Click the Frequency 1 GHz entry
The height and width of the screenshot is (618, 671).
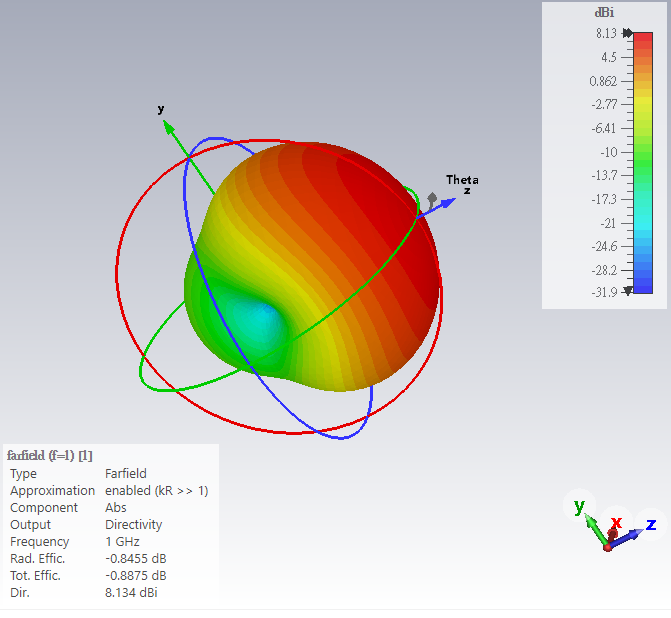pyautogui.click(x=129, y=541)
